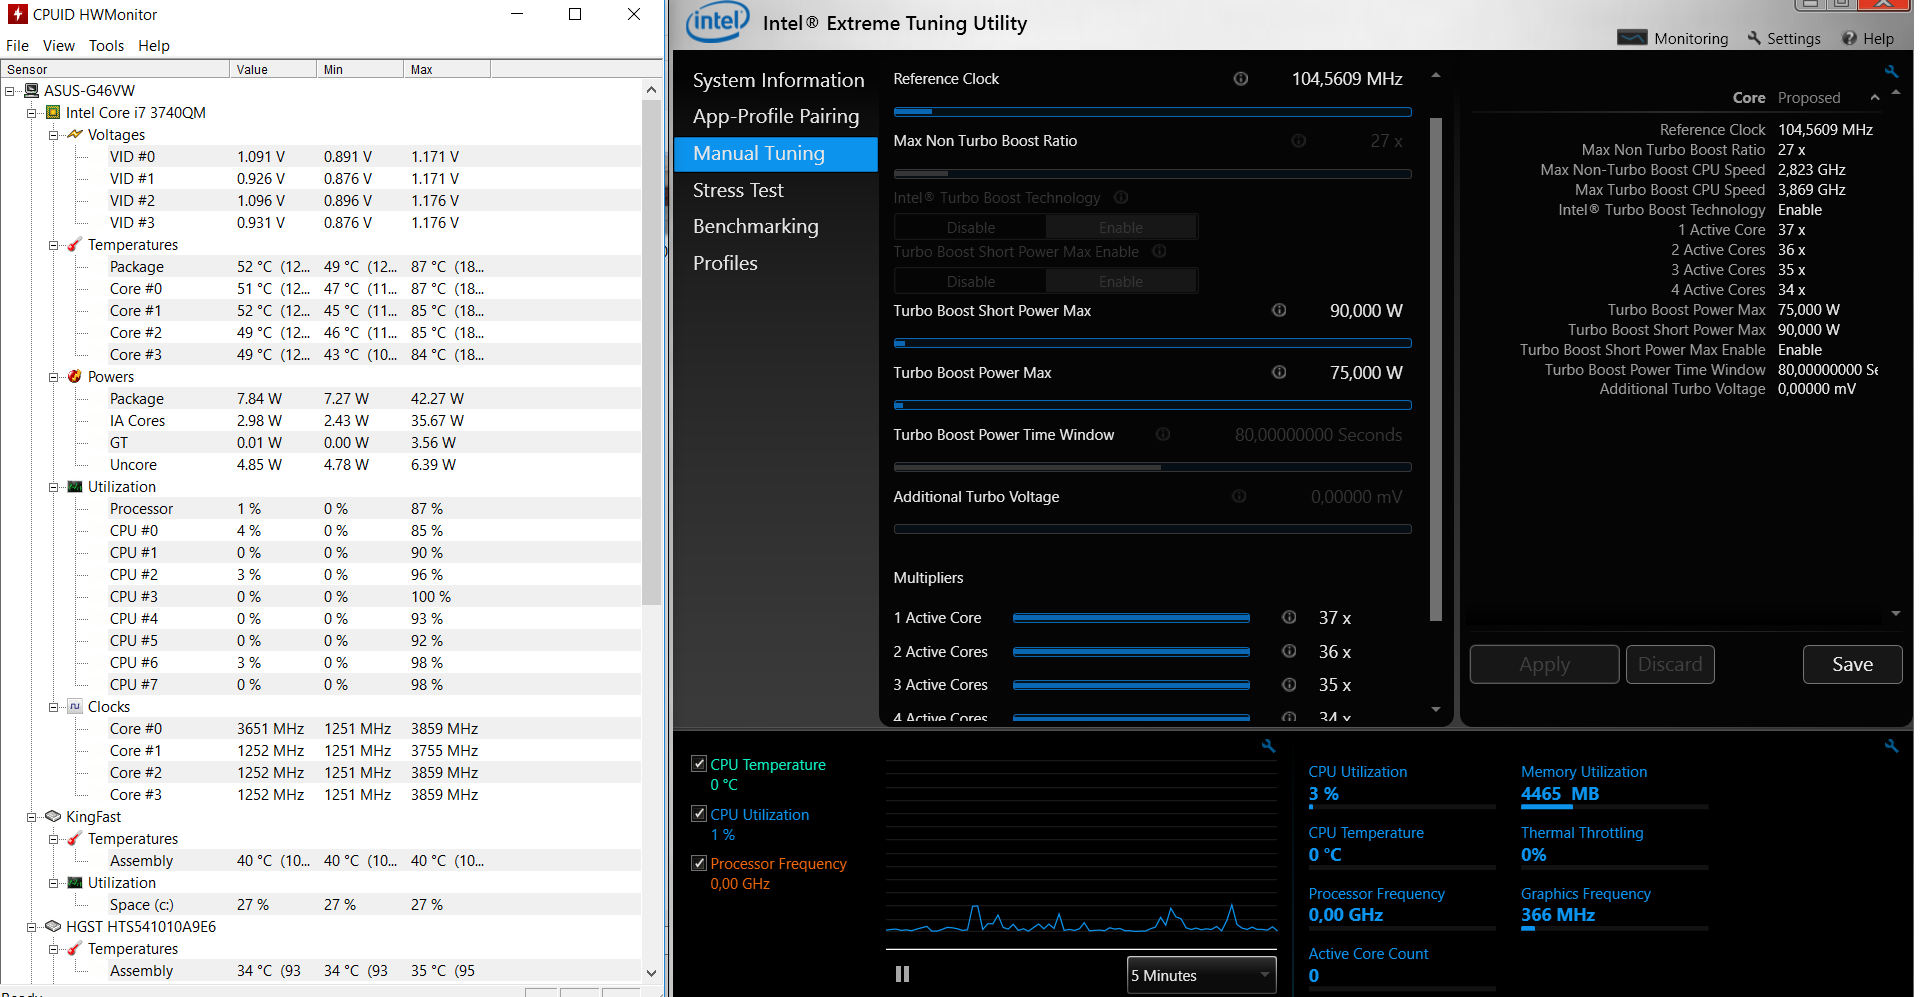The height and width of the screenshot is (997, 1920).
Task: Collapse the HGST HTS541010A9E6 node
Action: 32,927
